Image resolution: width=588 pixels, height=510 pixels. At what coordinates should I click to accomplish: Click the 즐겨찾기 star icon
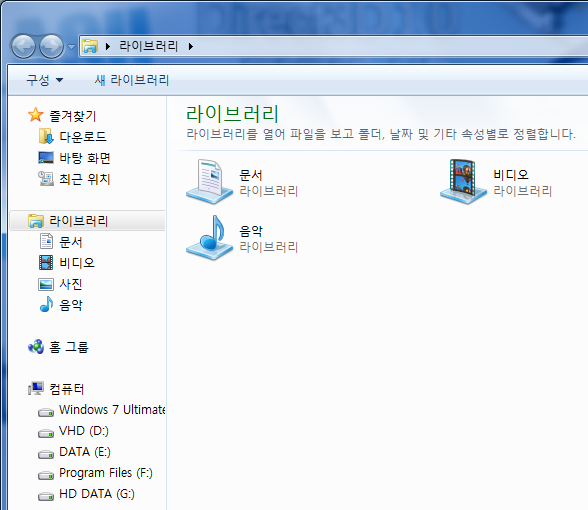pyautogui.click(x=36, y=115)
